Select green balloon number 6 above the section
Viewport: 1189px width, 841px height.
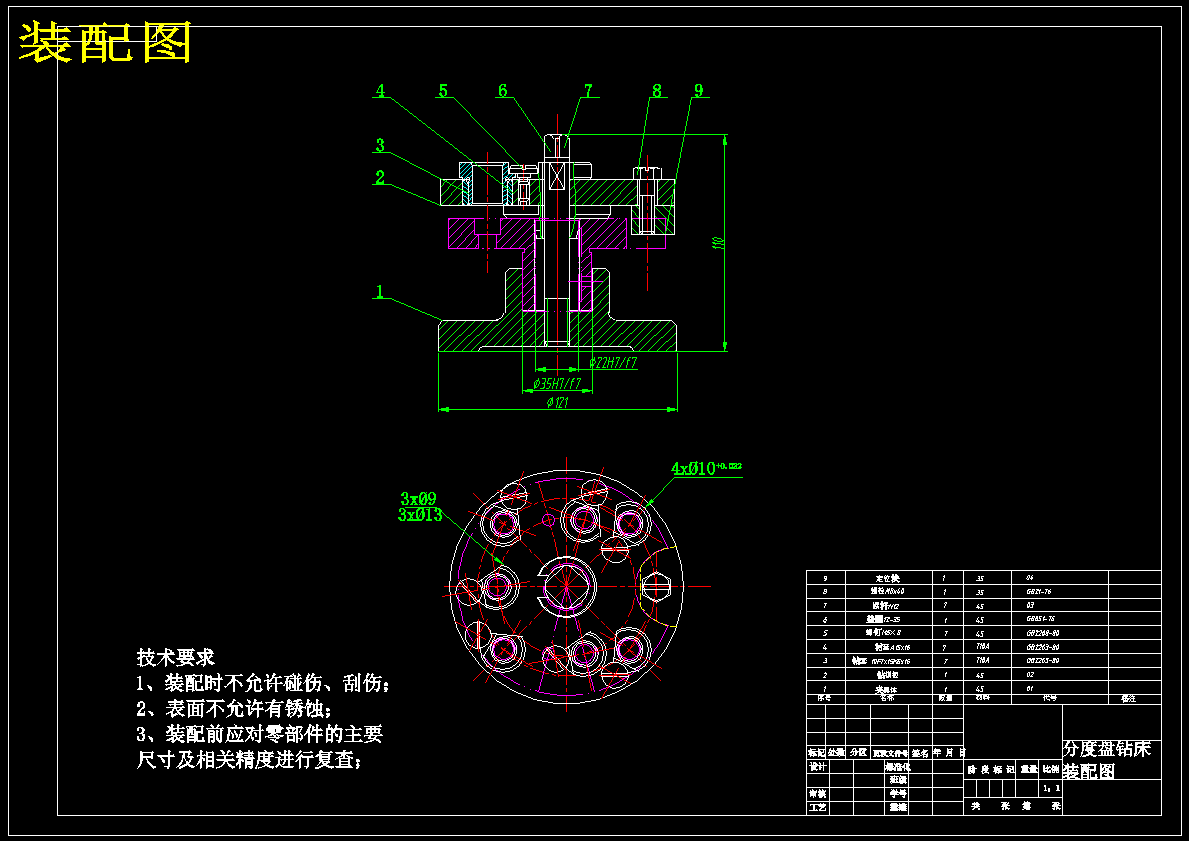pos(503,91)
